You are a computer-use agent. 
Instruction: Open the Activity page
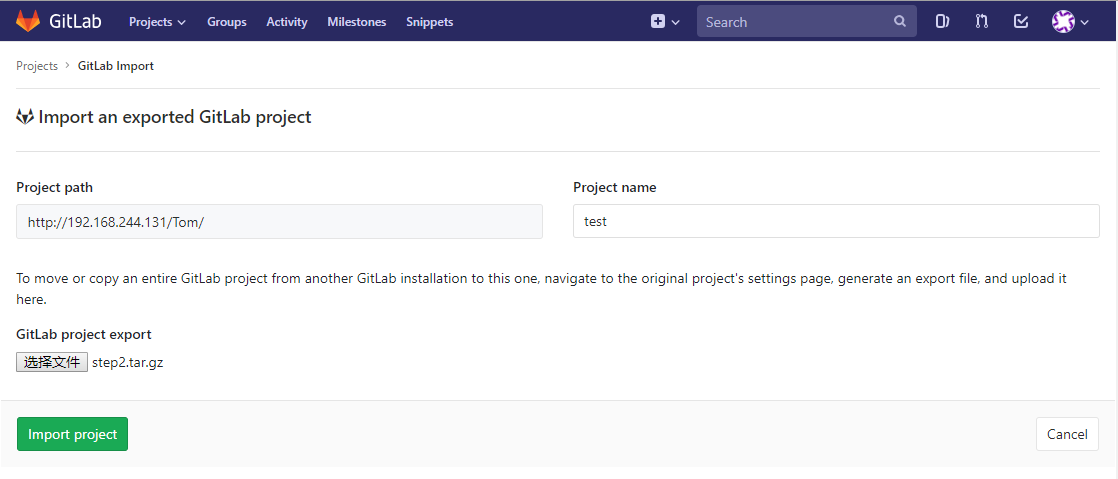coord(287,22)
